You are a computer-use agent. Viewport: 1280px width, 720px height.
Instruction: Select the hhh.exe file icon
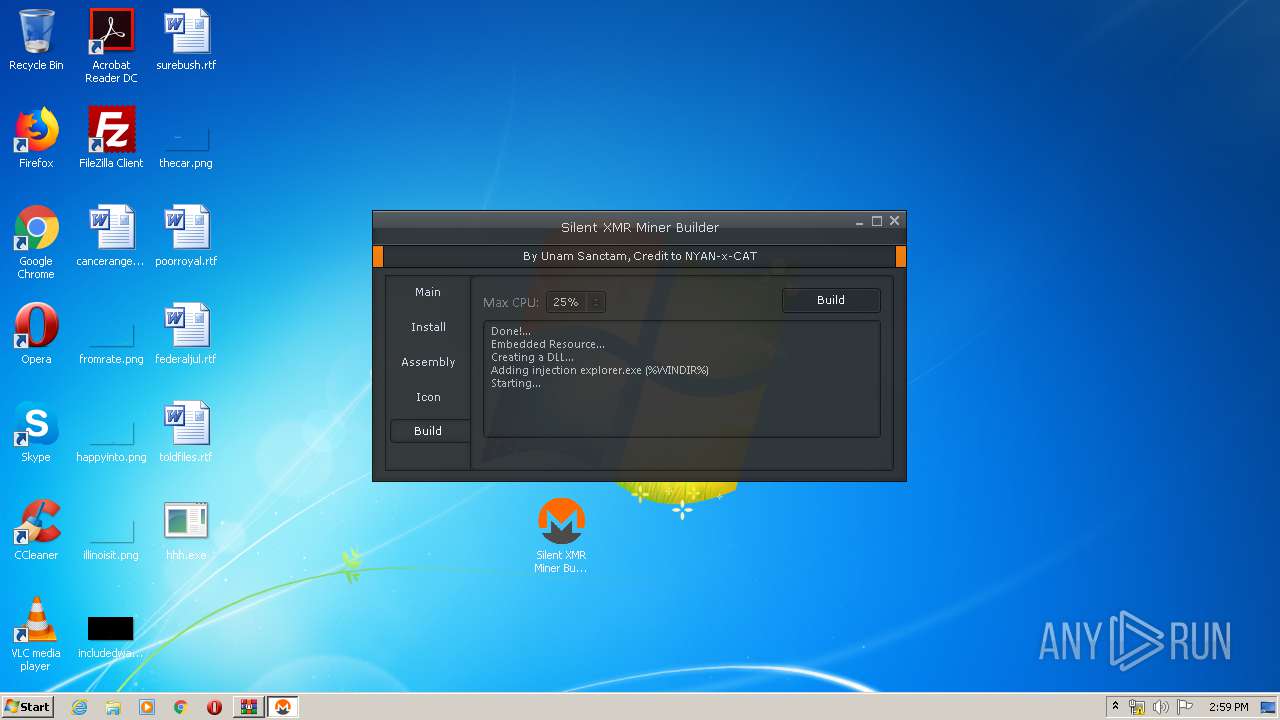coord(186,530)
